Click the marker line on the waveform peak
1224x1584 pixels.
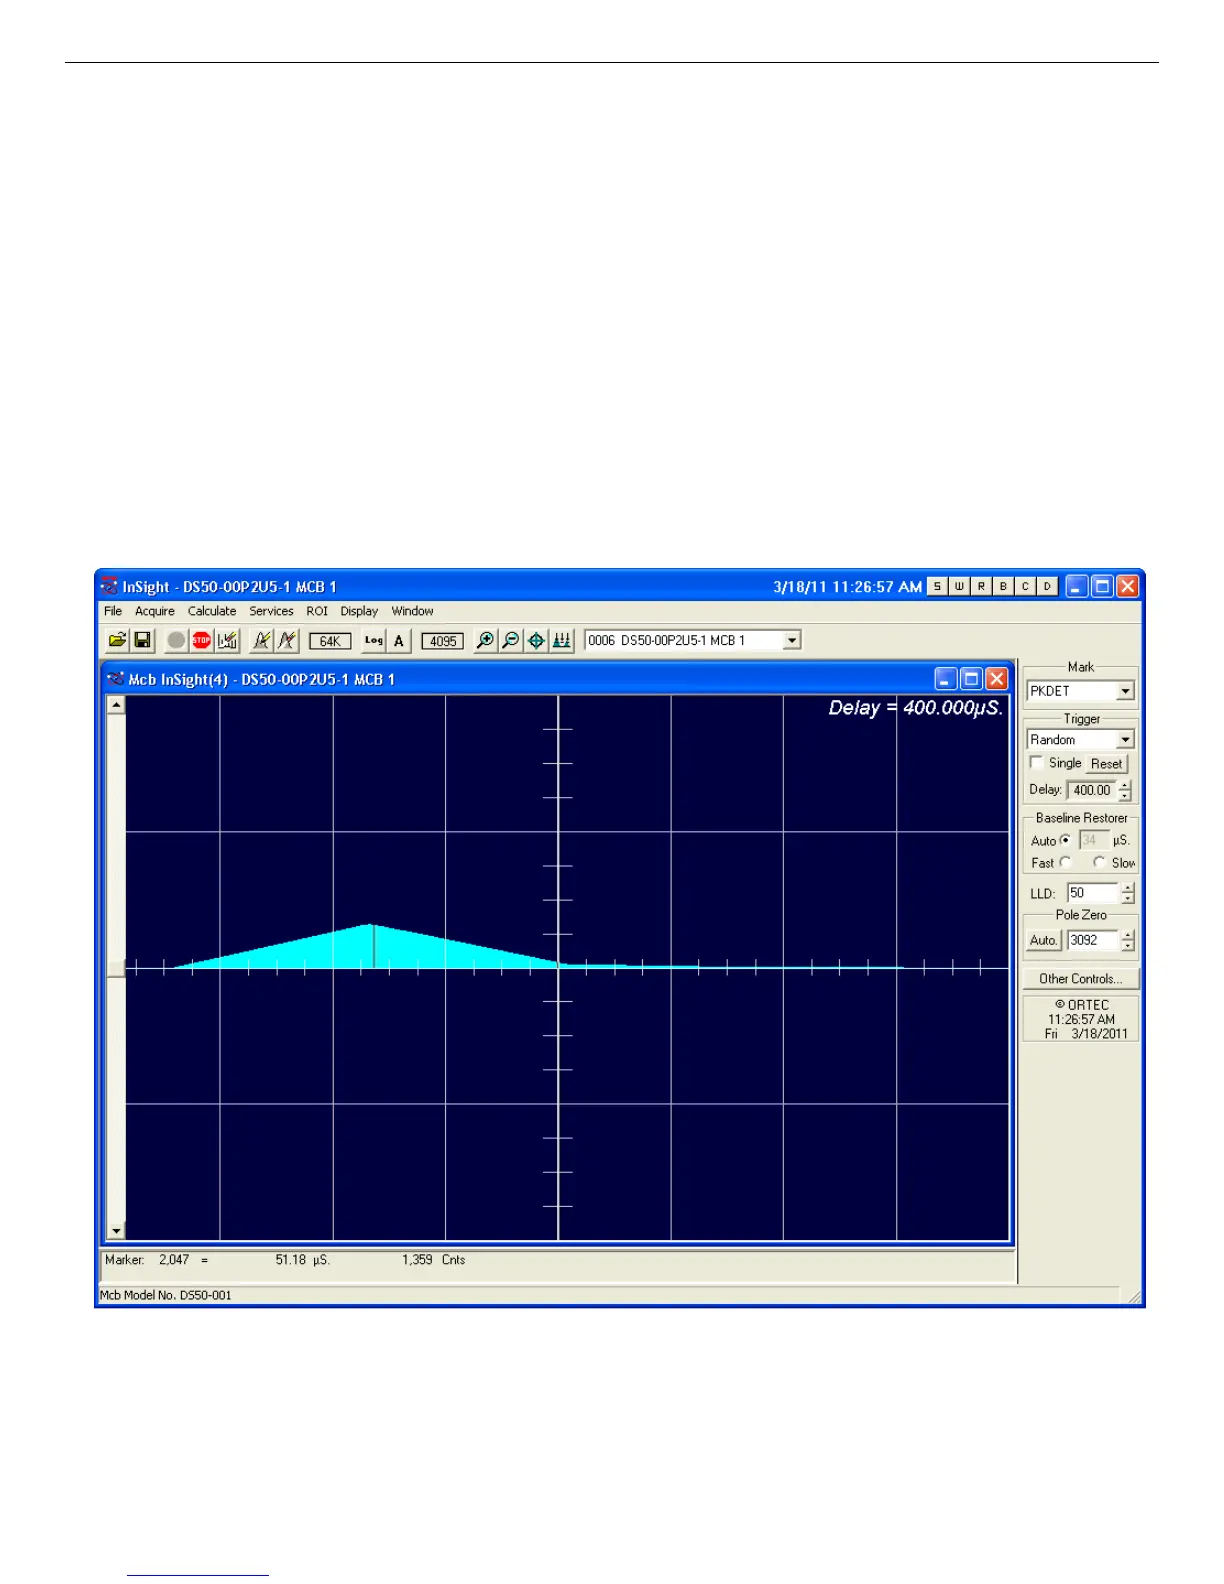374,946
